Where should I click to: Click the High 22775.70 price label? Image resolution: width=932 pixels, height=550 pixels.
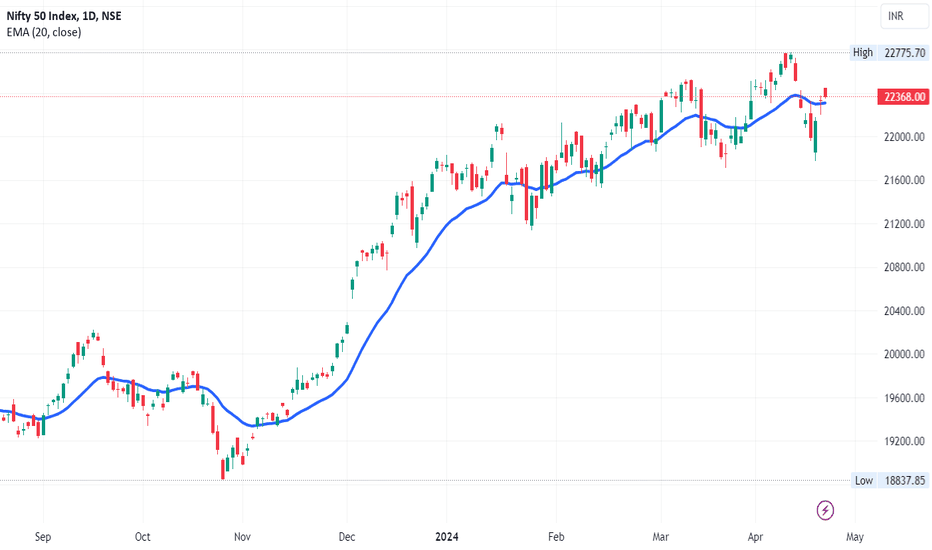click(889, 52)
